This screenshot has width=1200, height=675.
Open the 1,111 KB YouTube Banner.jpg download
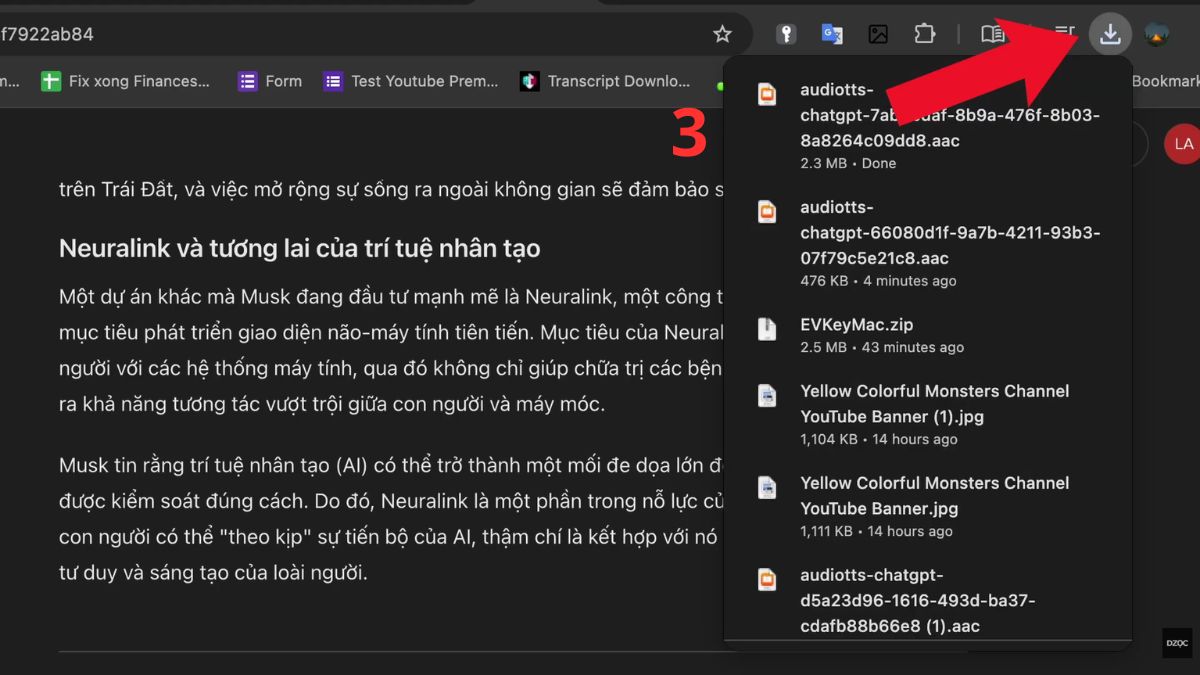pos(928,506)
